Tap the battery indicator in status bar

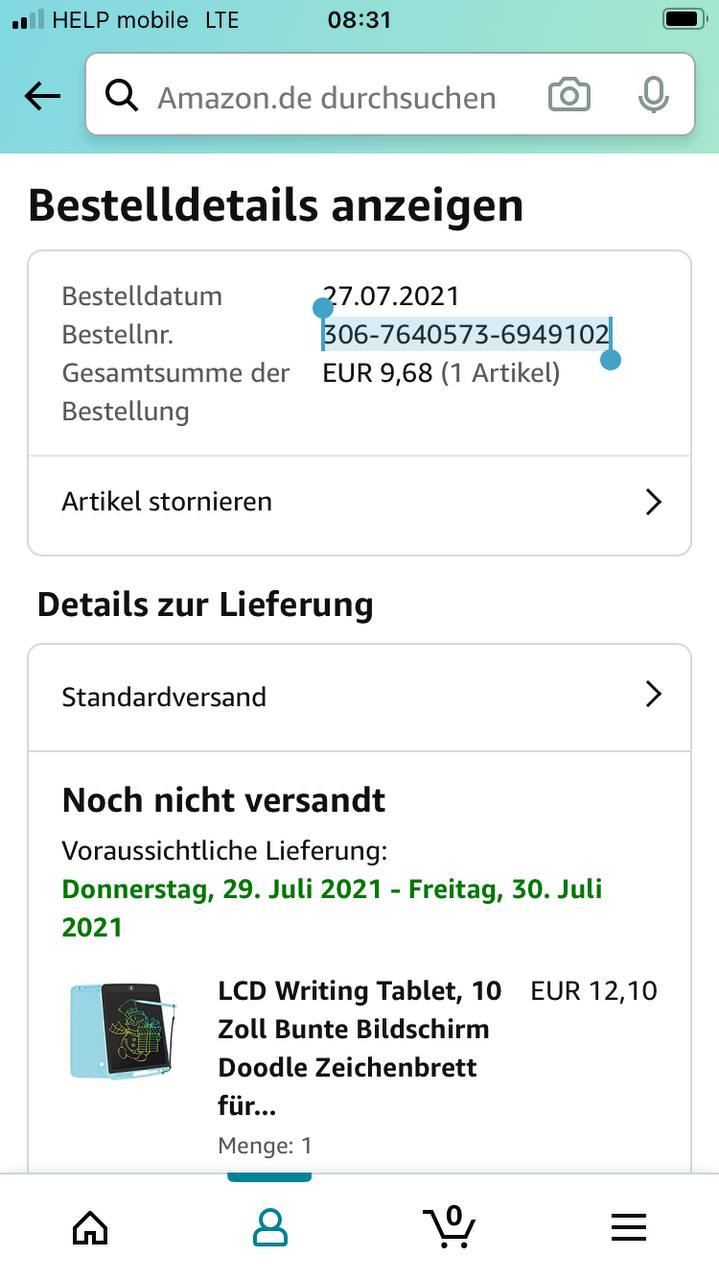[684, 20]
